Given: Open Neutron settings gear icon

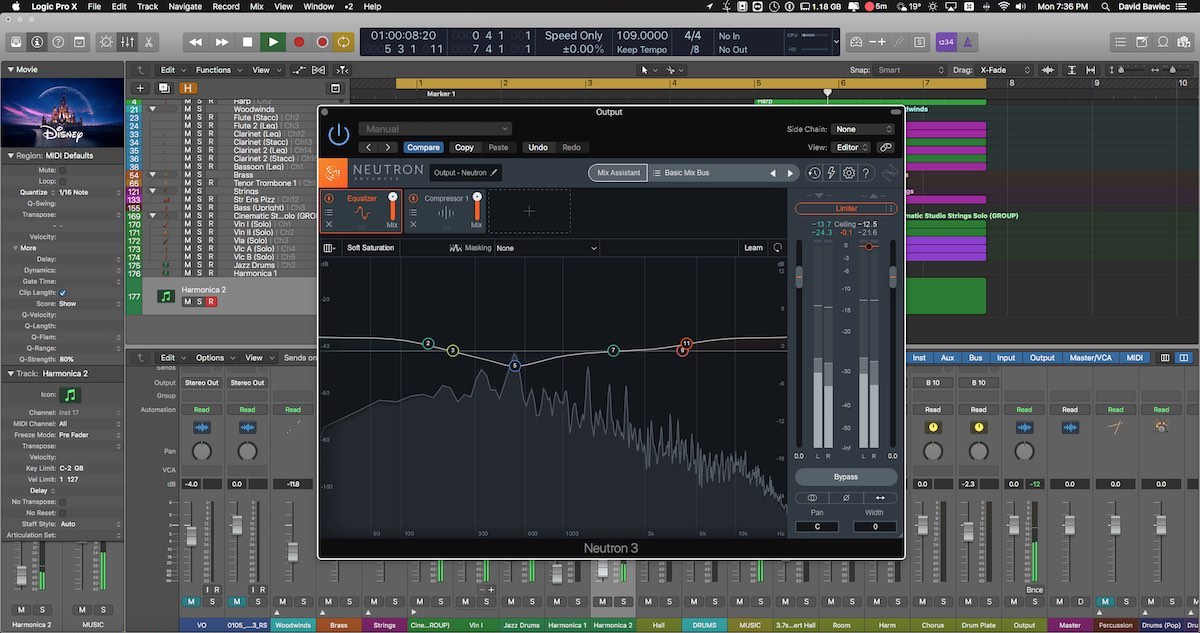Looking at the screenshot, I should click(849, 173).
